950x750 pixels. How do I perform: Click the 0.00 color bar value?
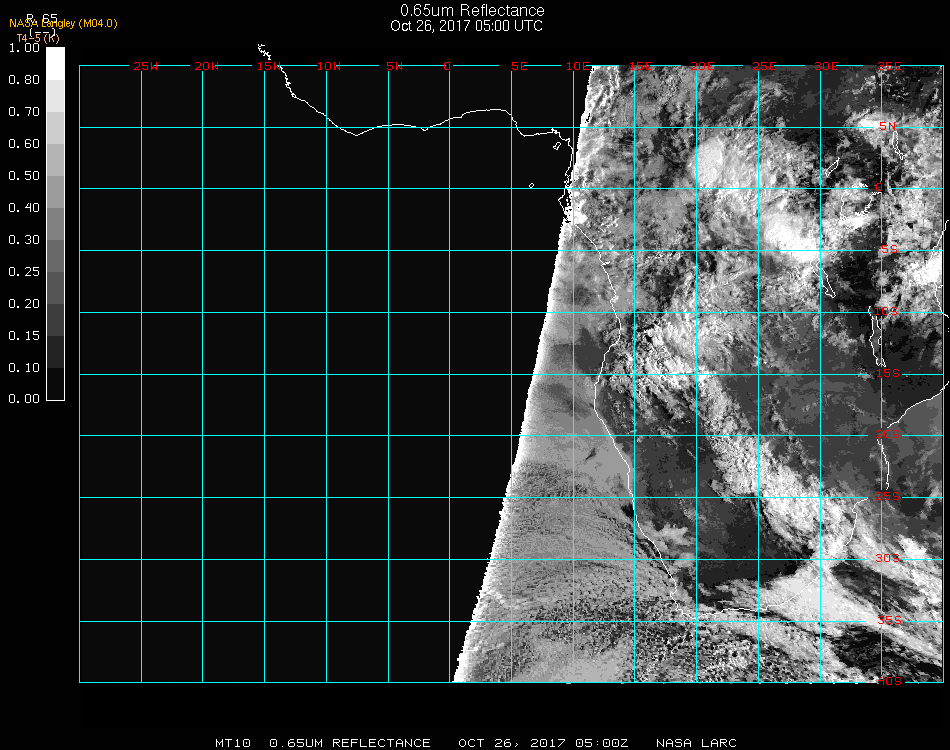pyautogui.click(x=24, y=399)
